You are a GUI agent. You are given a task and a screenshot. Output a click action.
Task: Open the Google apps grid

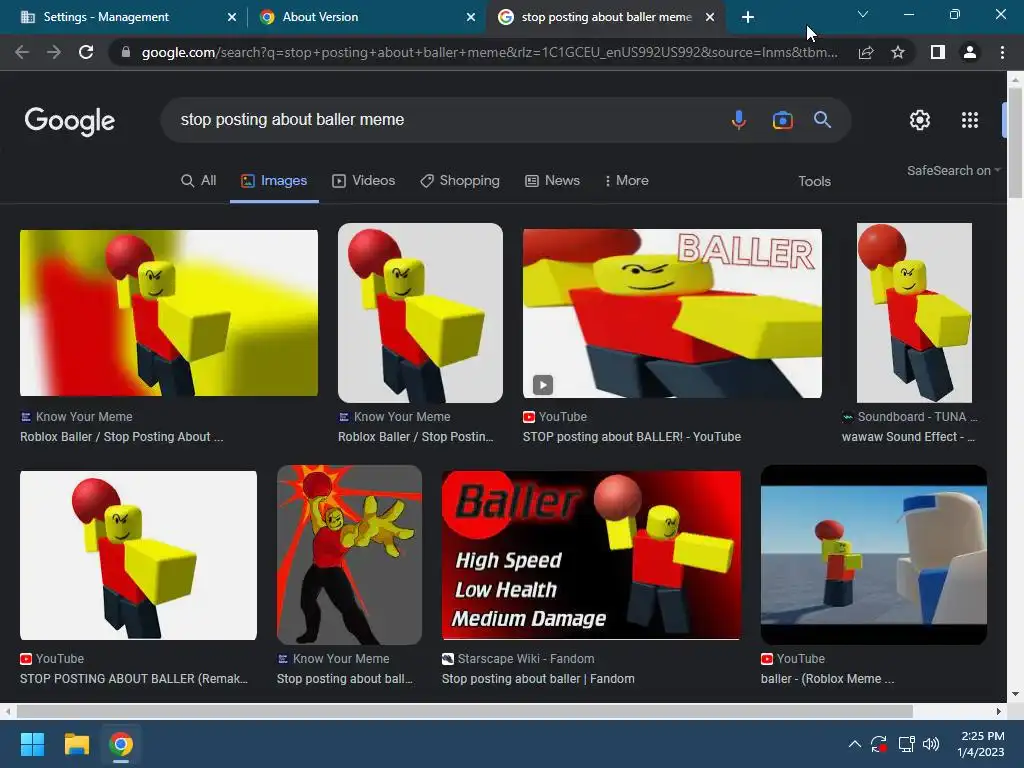970,120
